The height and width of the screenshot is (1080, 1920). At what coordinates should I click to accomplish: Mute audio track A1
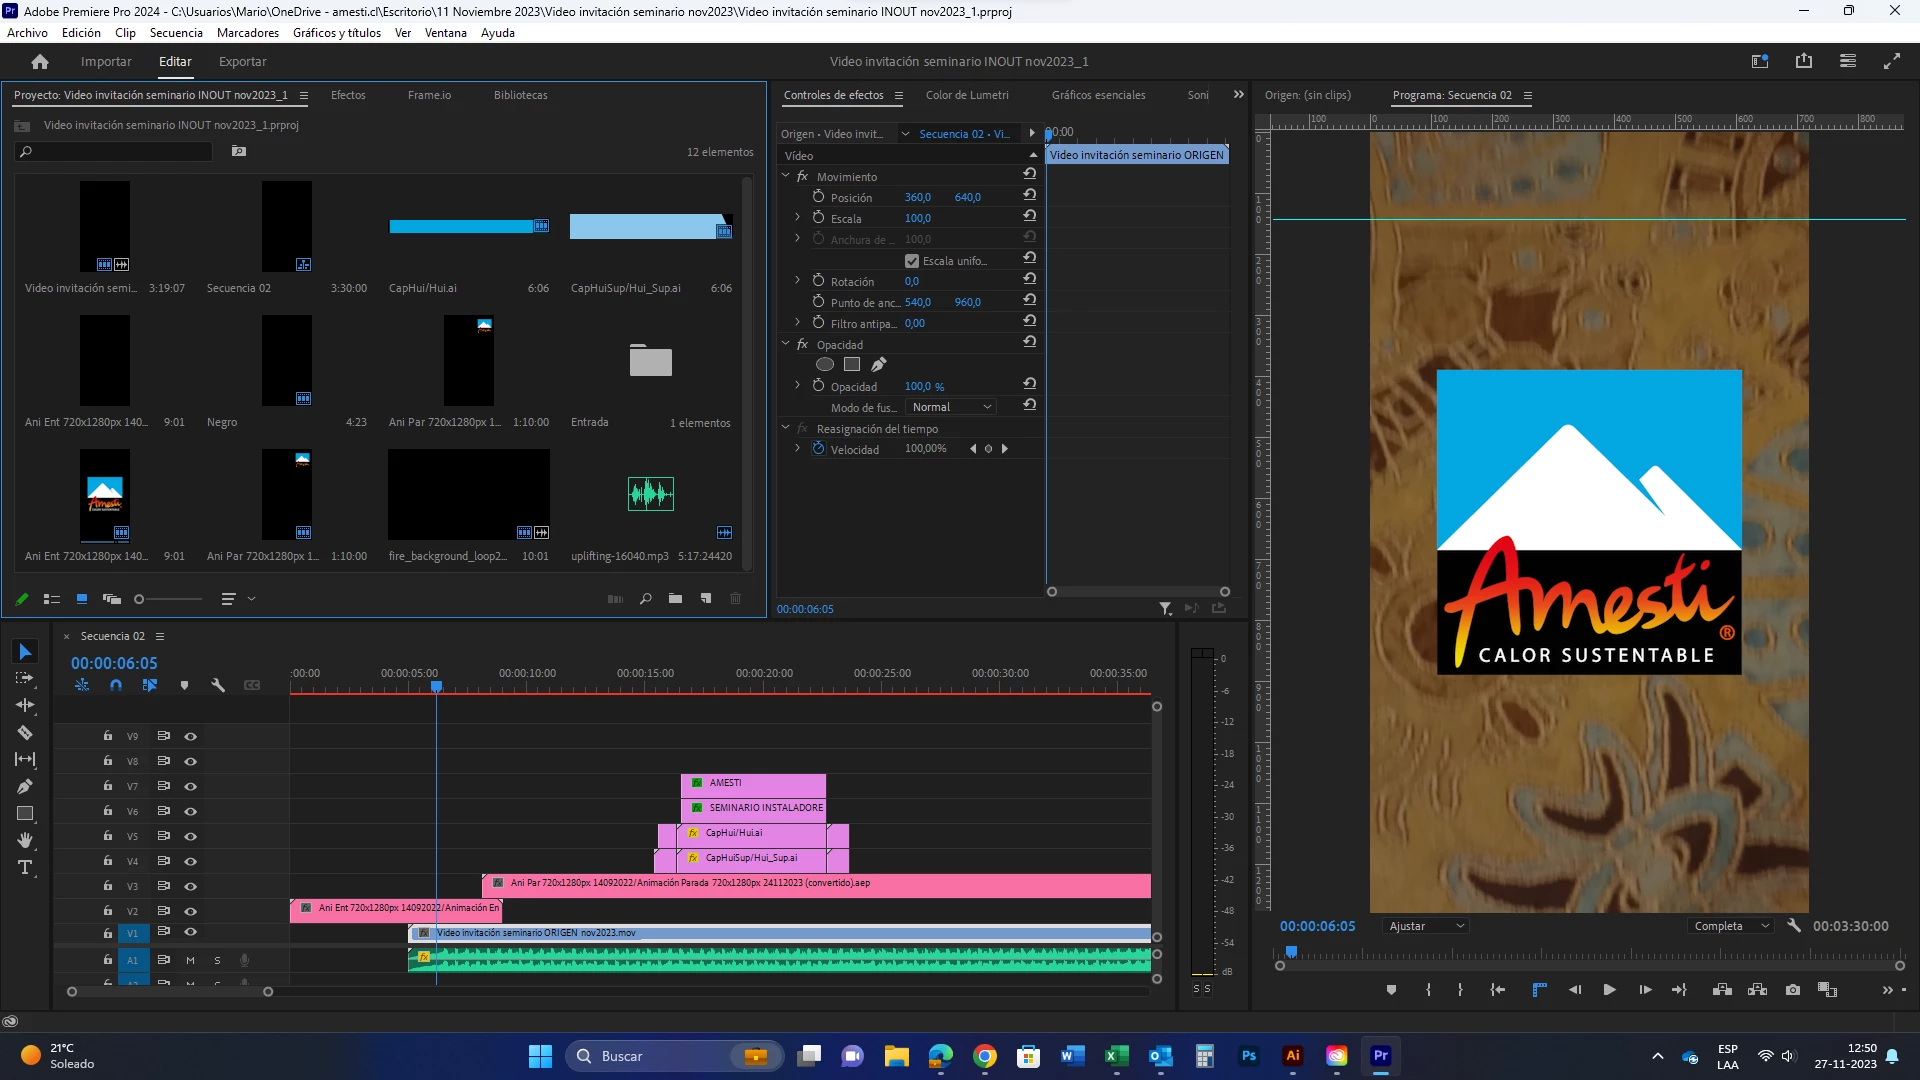190,960
